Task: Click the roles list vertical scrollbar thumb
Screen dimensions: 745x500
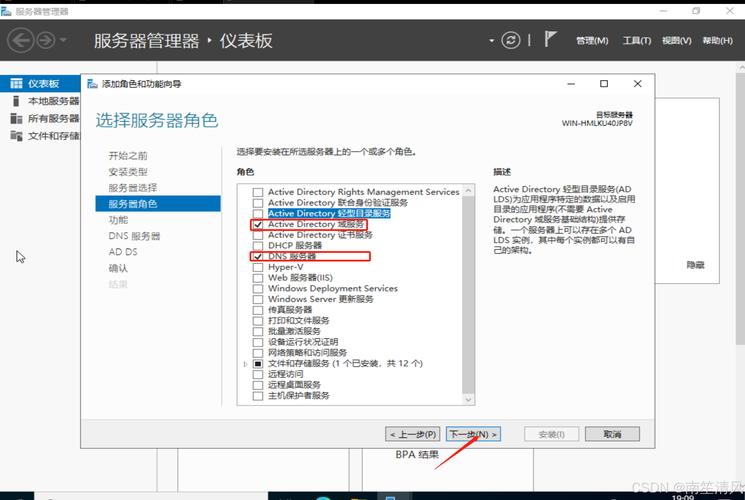Action: tap(468, 295)
